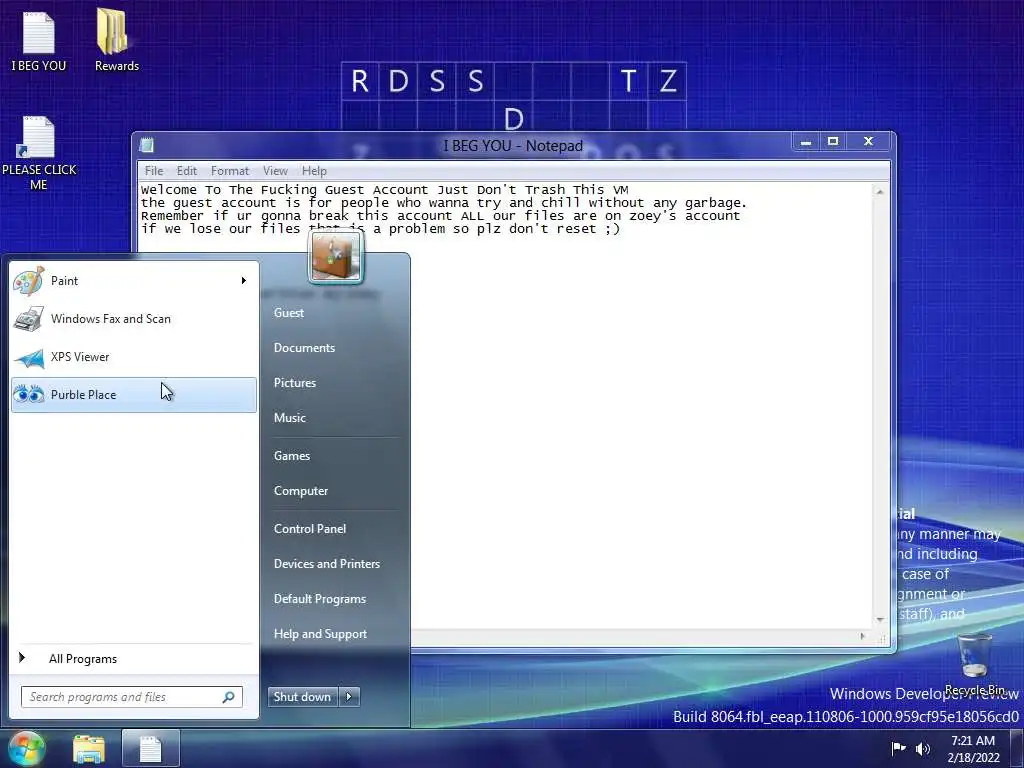Click the Windows Start orb
The image size is (1024, 768).
coord(26,748)
